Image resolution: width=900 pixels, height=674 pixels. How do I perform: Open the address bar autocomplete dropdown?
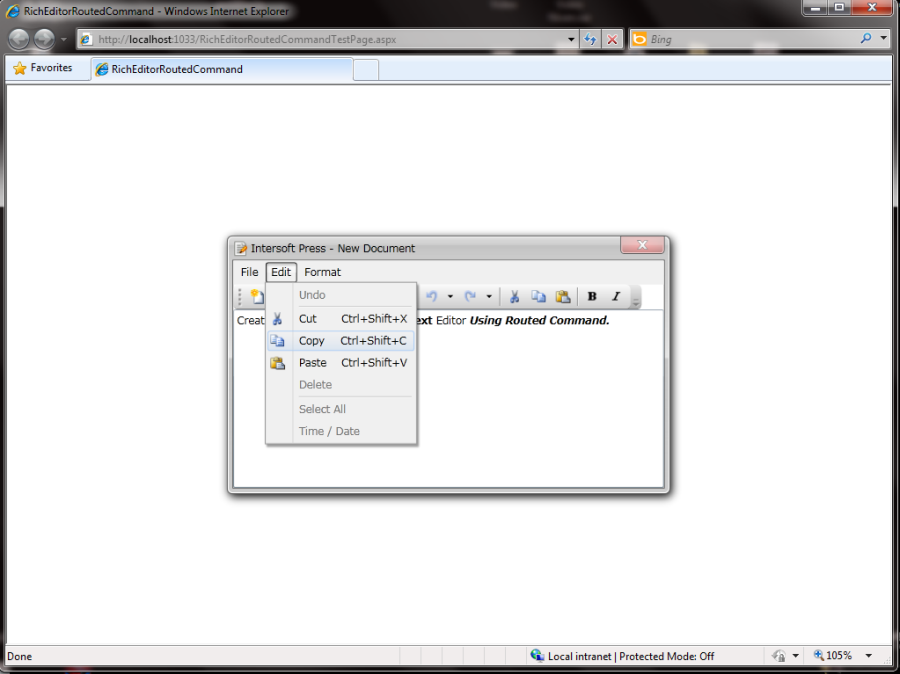[x=571, y=40]
